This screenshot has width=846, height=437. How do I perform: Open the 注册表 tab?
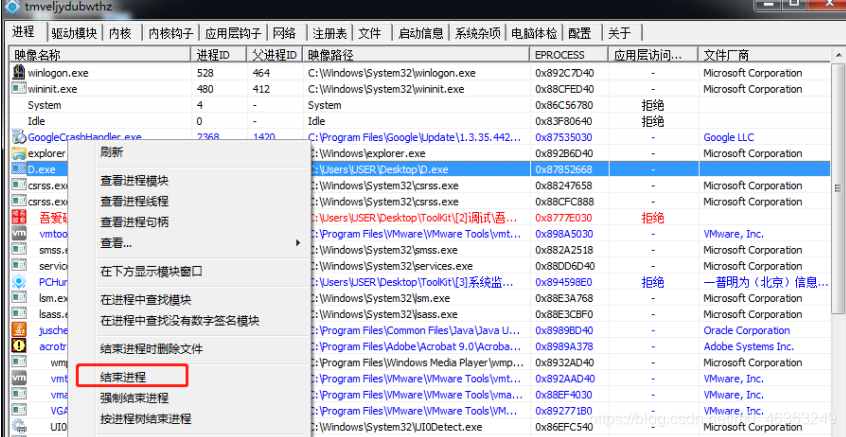(330, 33)
